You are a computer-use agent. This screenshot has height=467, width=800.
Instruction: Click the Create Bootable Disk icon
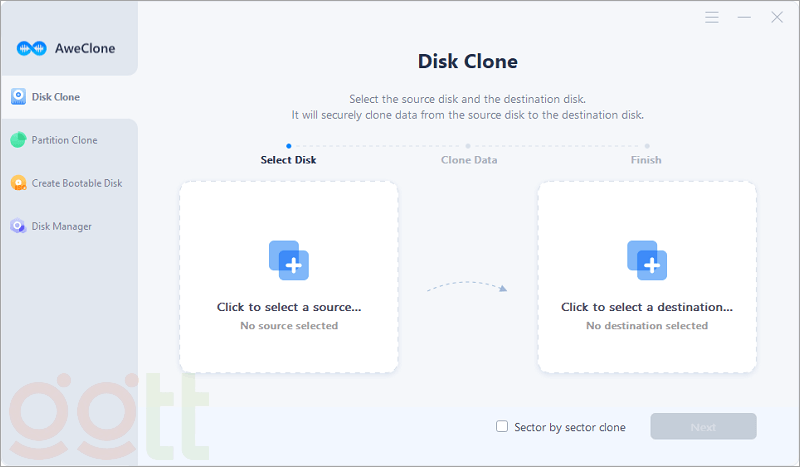click(x=18, y=183)
